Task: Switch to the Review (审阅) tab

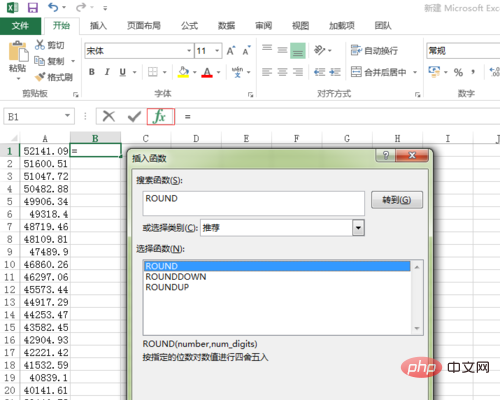Action: tap(264, 26)
